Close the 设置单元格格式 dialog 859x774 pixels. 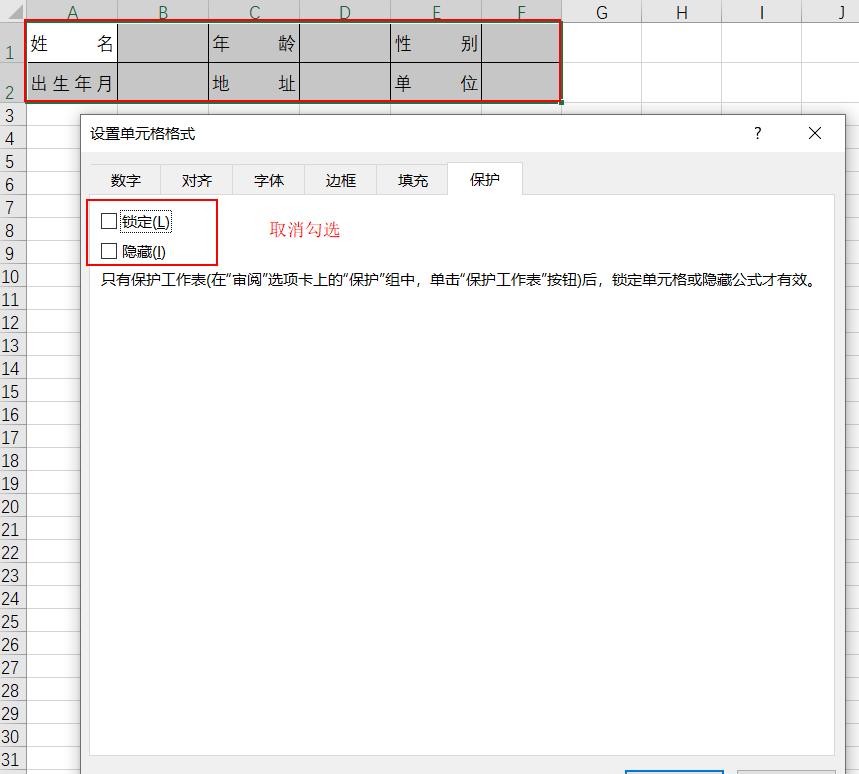(x=815, y=133)
